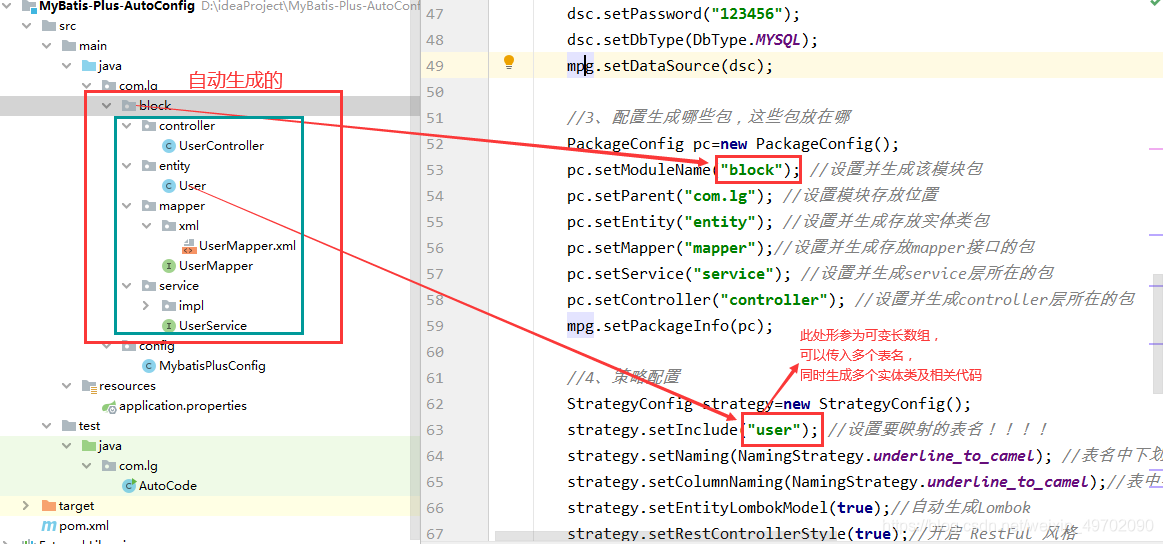This screenshot has height=544, width=1163.
Task: Click the target folder icon
Action: (49, 506)
